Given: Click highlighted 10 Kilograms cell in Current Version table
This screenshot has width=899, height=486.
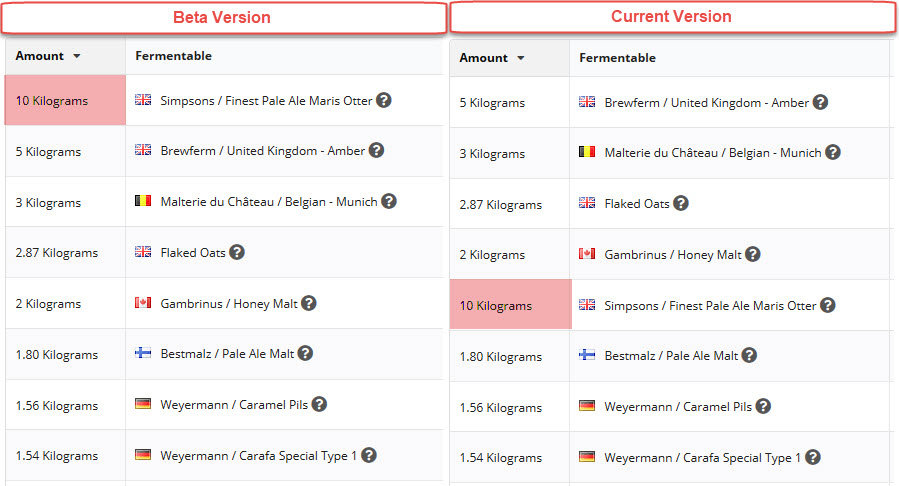Looking at the screenshot, I should pyautogui.click(x=510, y=304).
